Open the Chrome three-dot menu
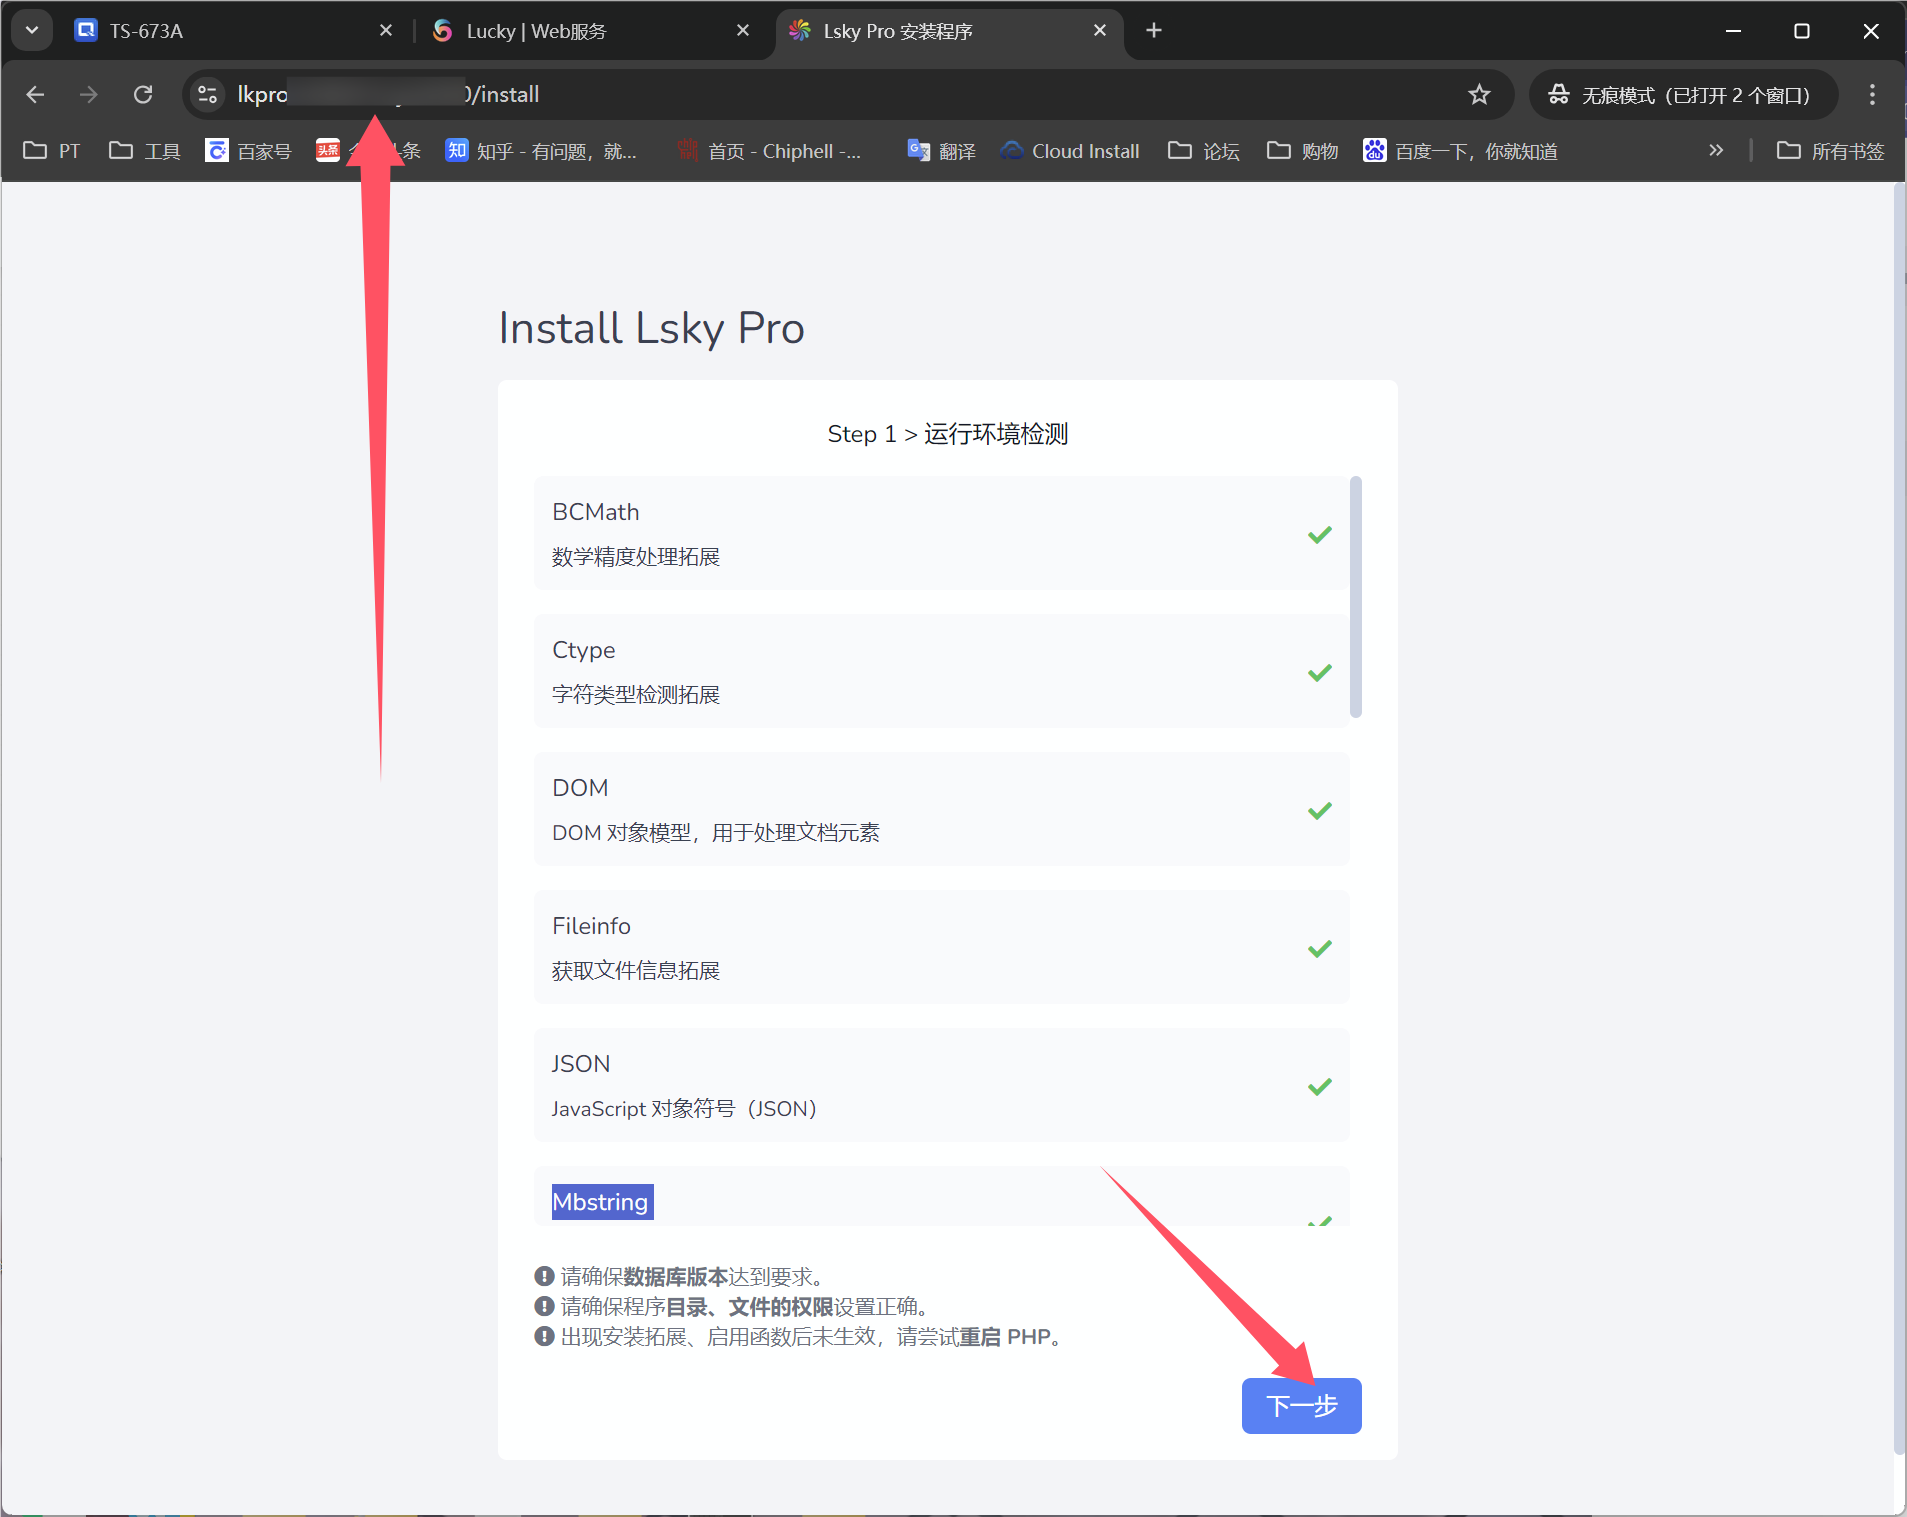Image resolution: width=1907 pixels, height=1517 pixels. click(x=1872, y=94)
